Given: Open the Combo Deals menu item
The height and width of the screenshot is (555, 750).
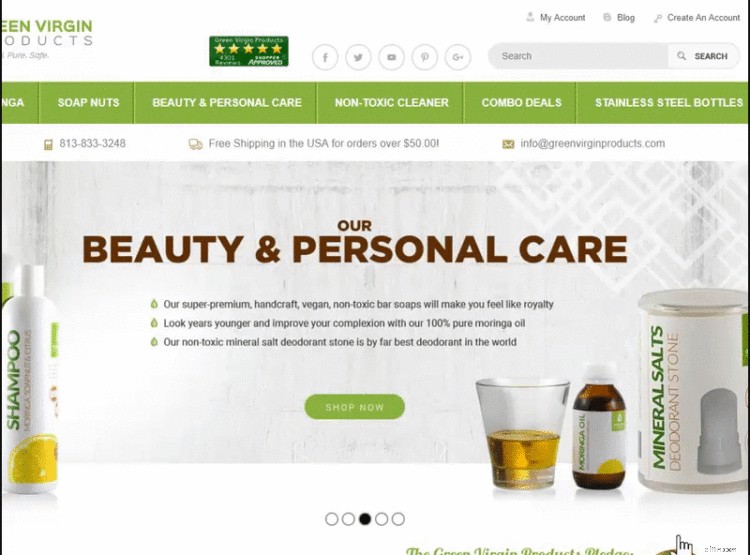Looking at the screenshot, I should pyautogui.click(x=521, y=103).
